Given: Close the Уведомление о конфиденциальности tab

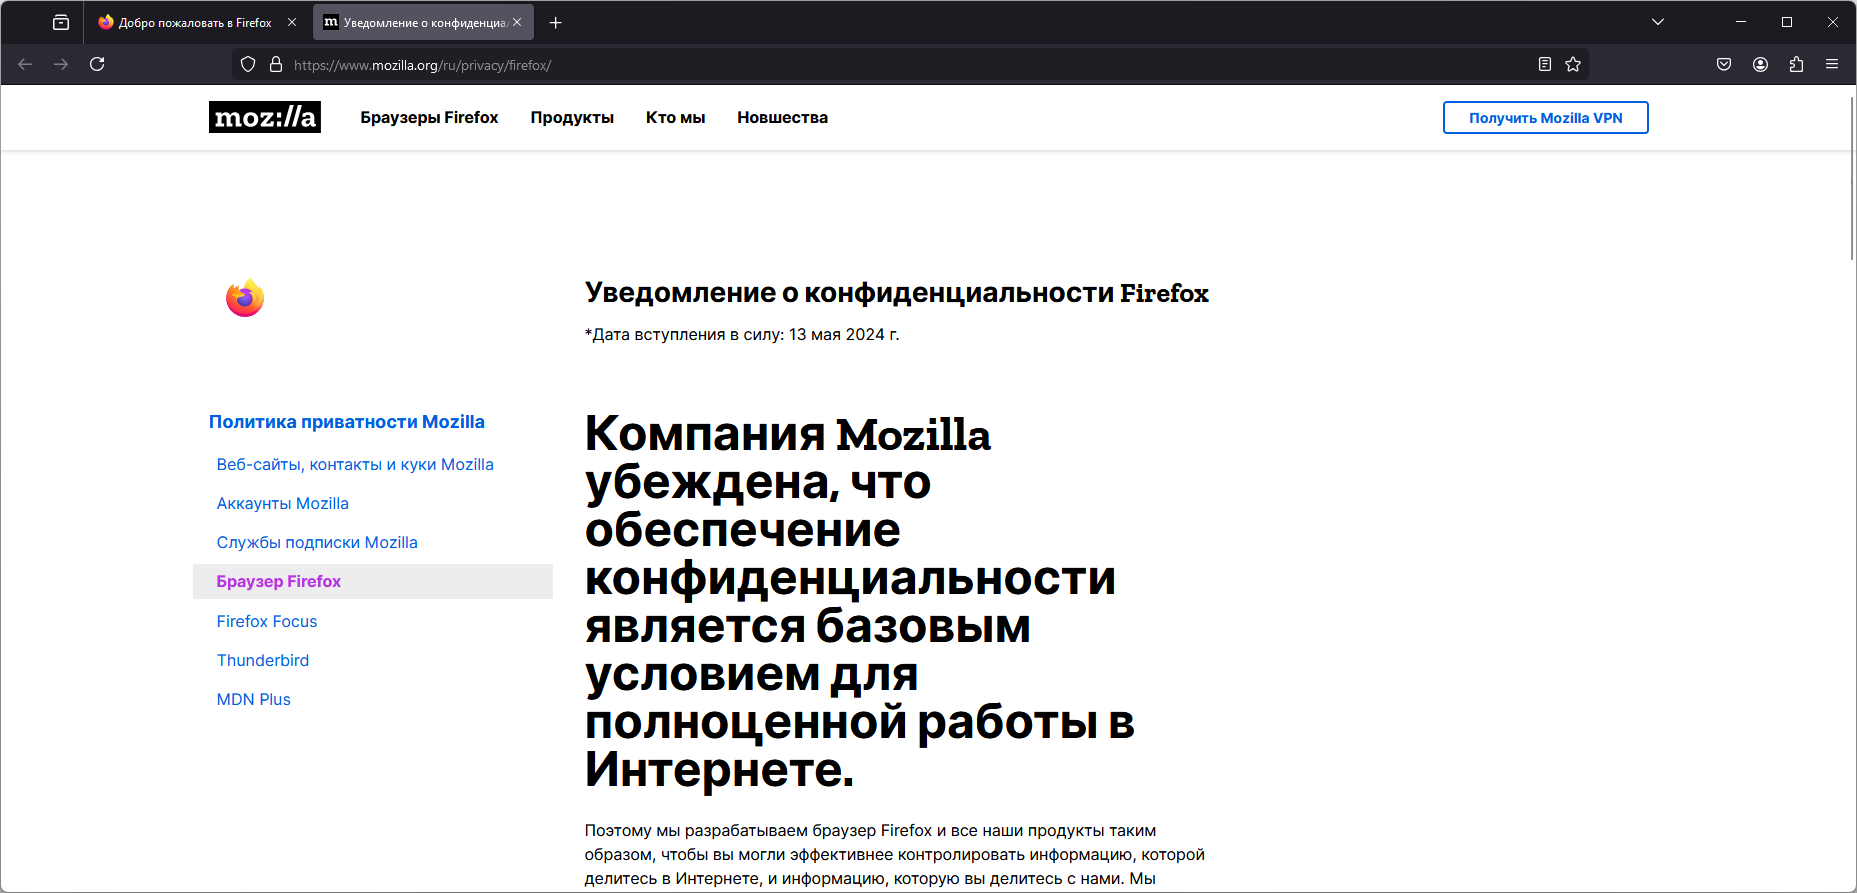Looking at the screenshot, I should 517,22.
